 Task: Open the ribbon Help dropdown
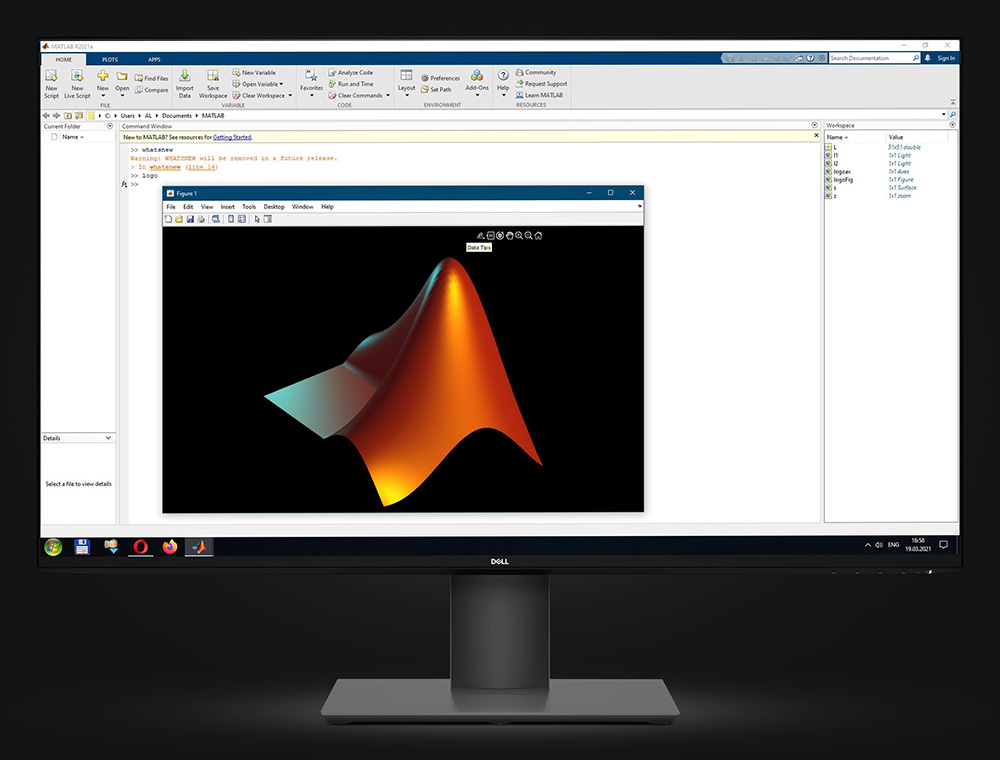click(x=503, y=84)
